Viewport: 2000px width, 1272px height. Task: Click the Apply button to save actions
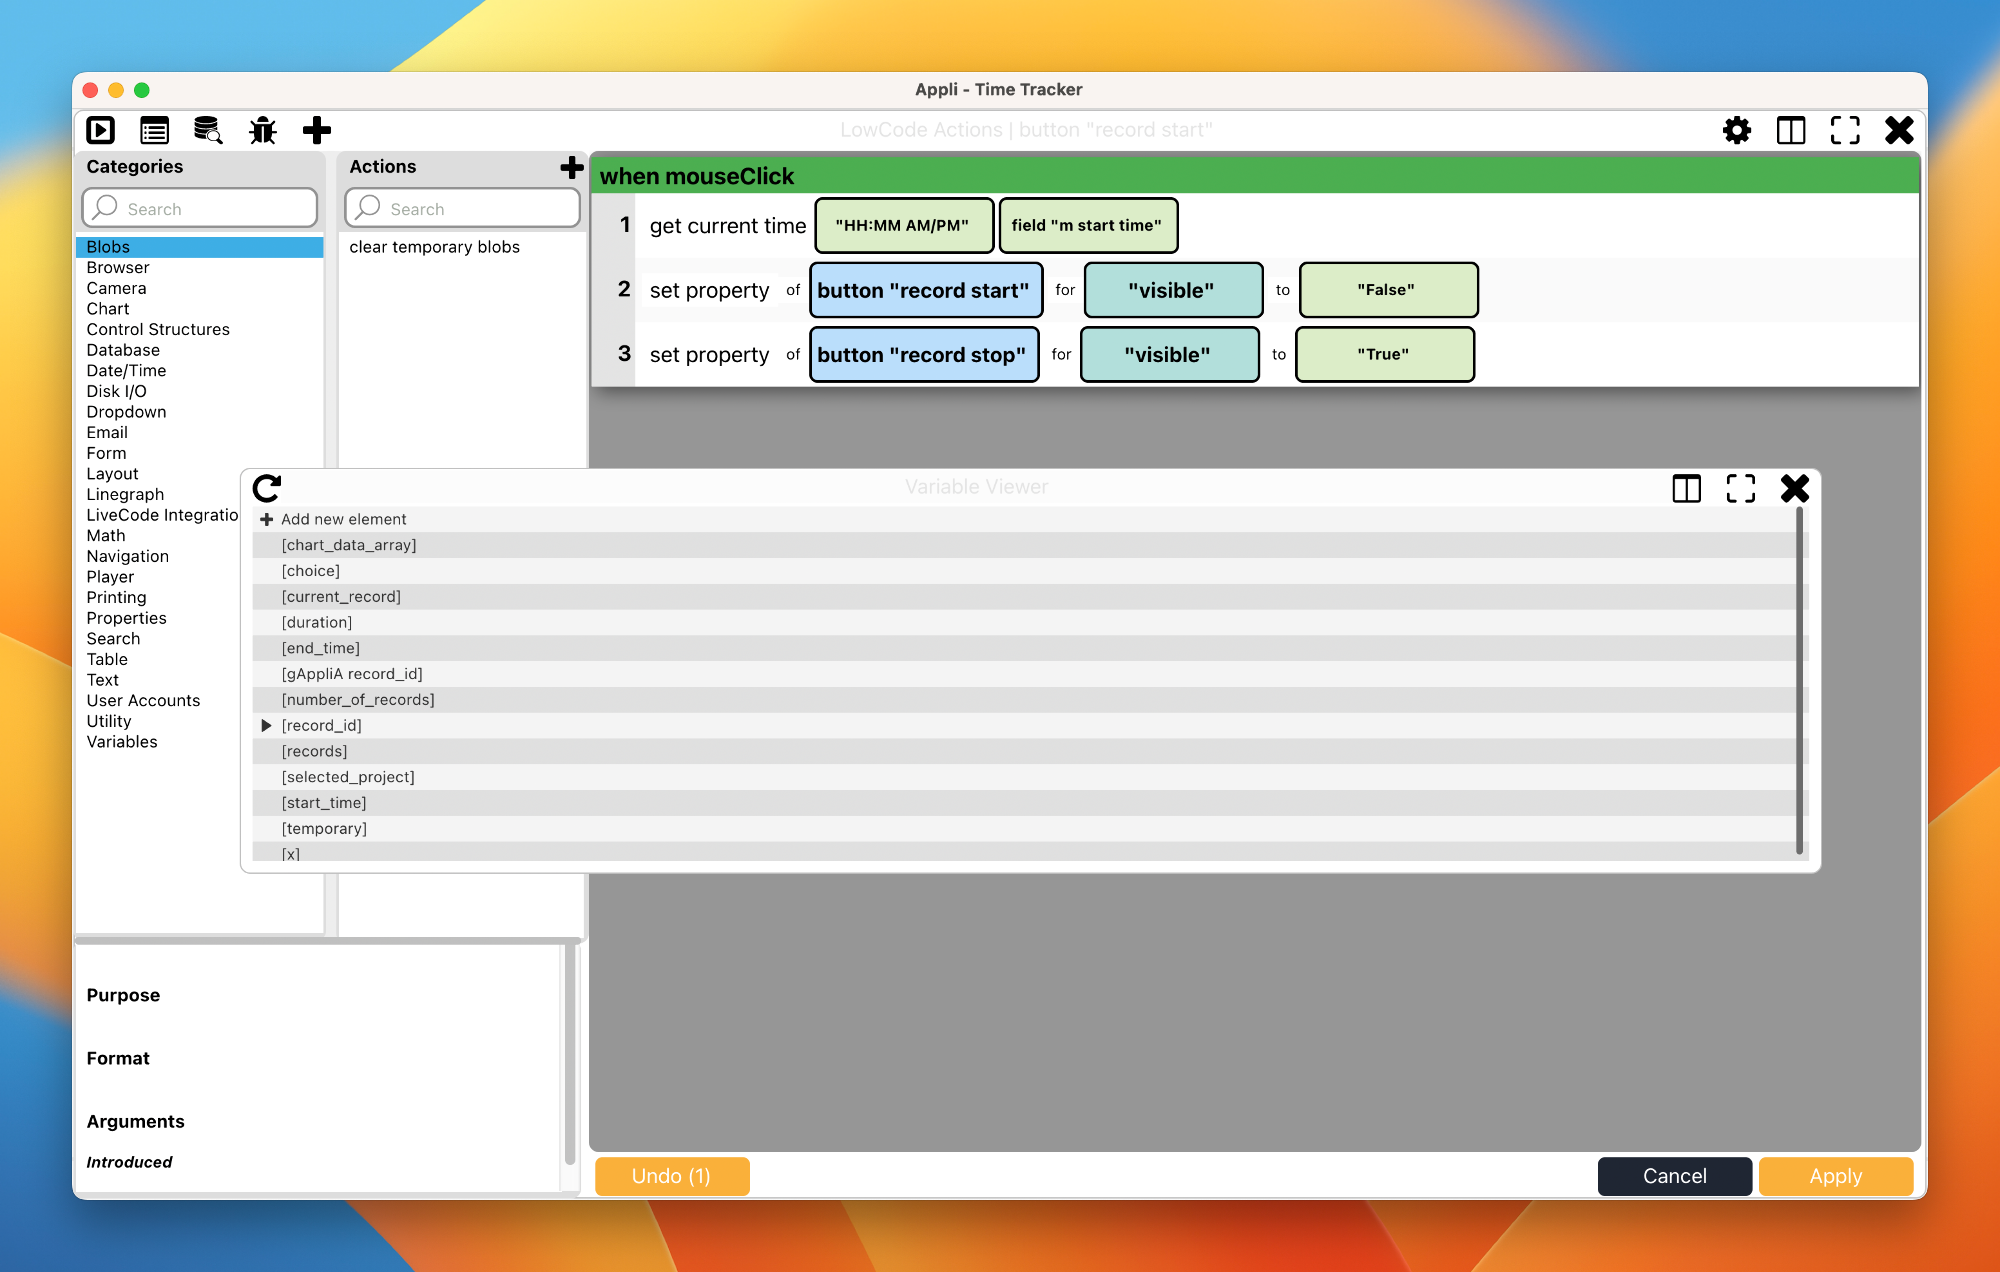(x=1835, y=1176)
